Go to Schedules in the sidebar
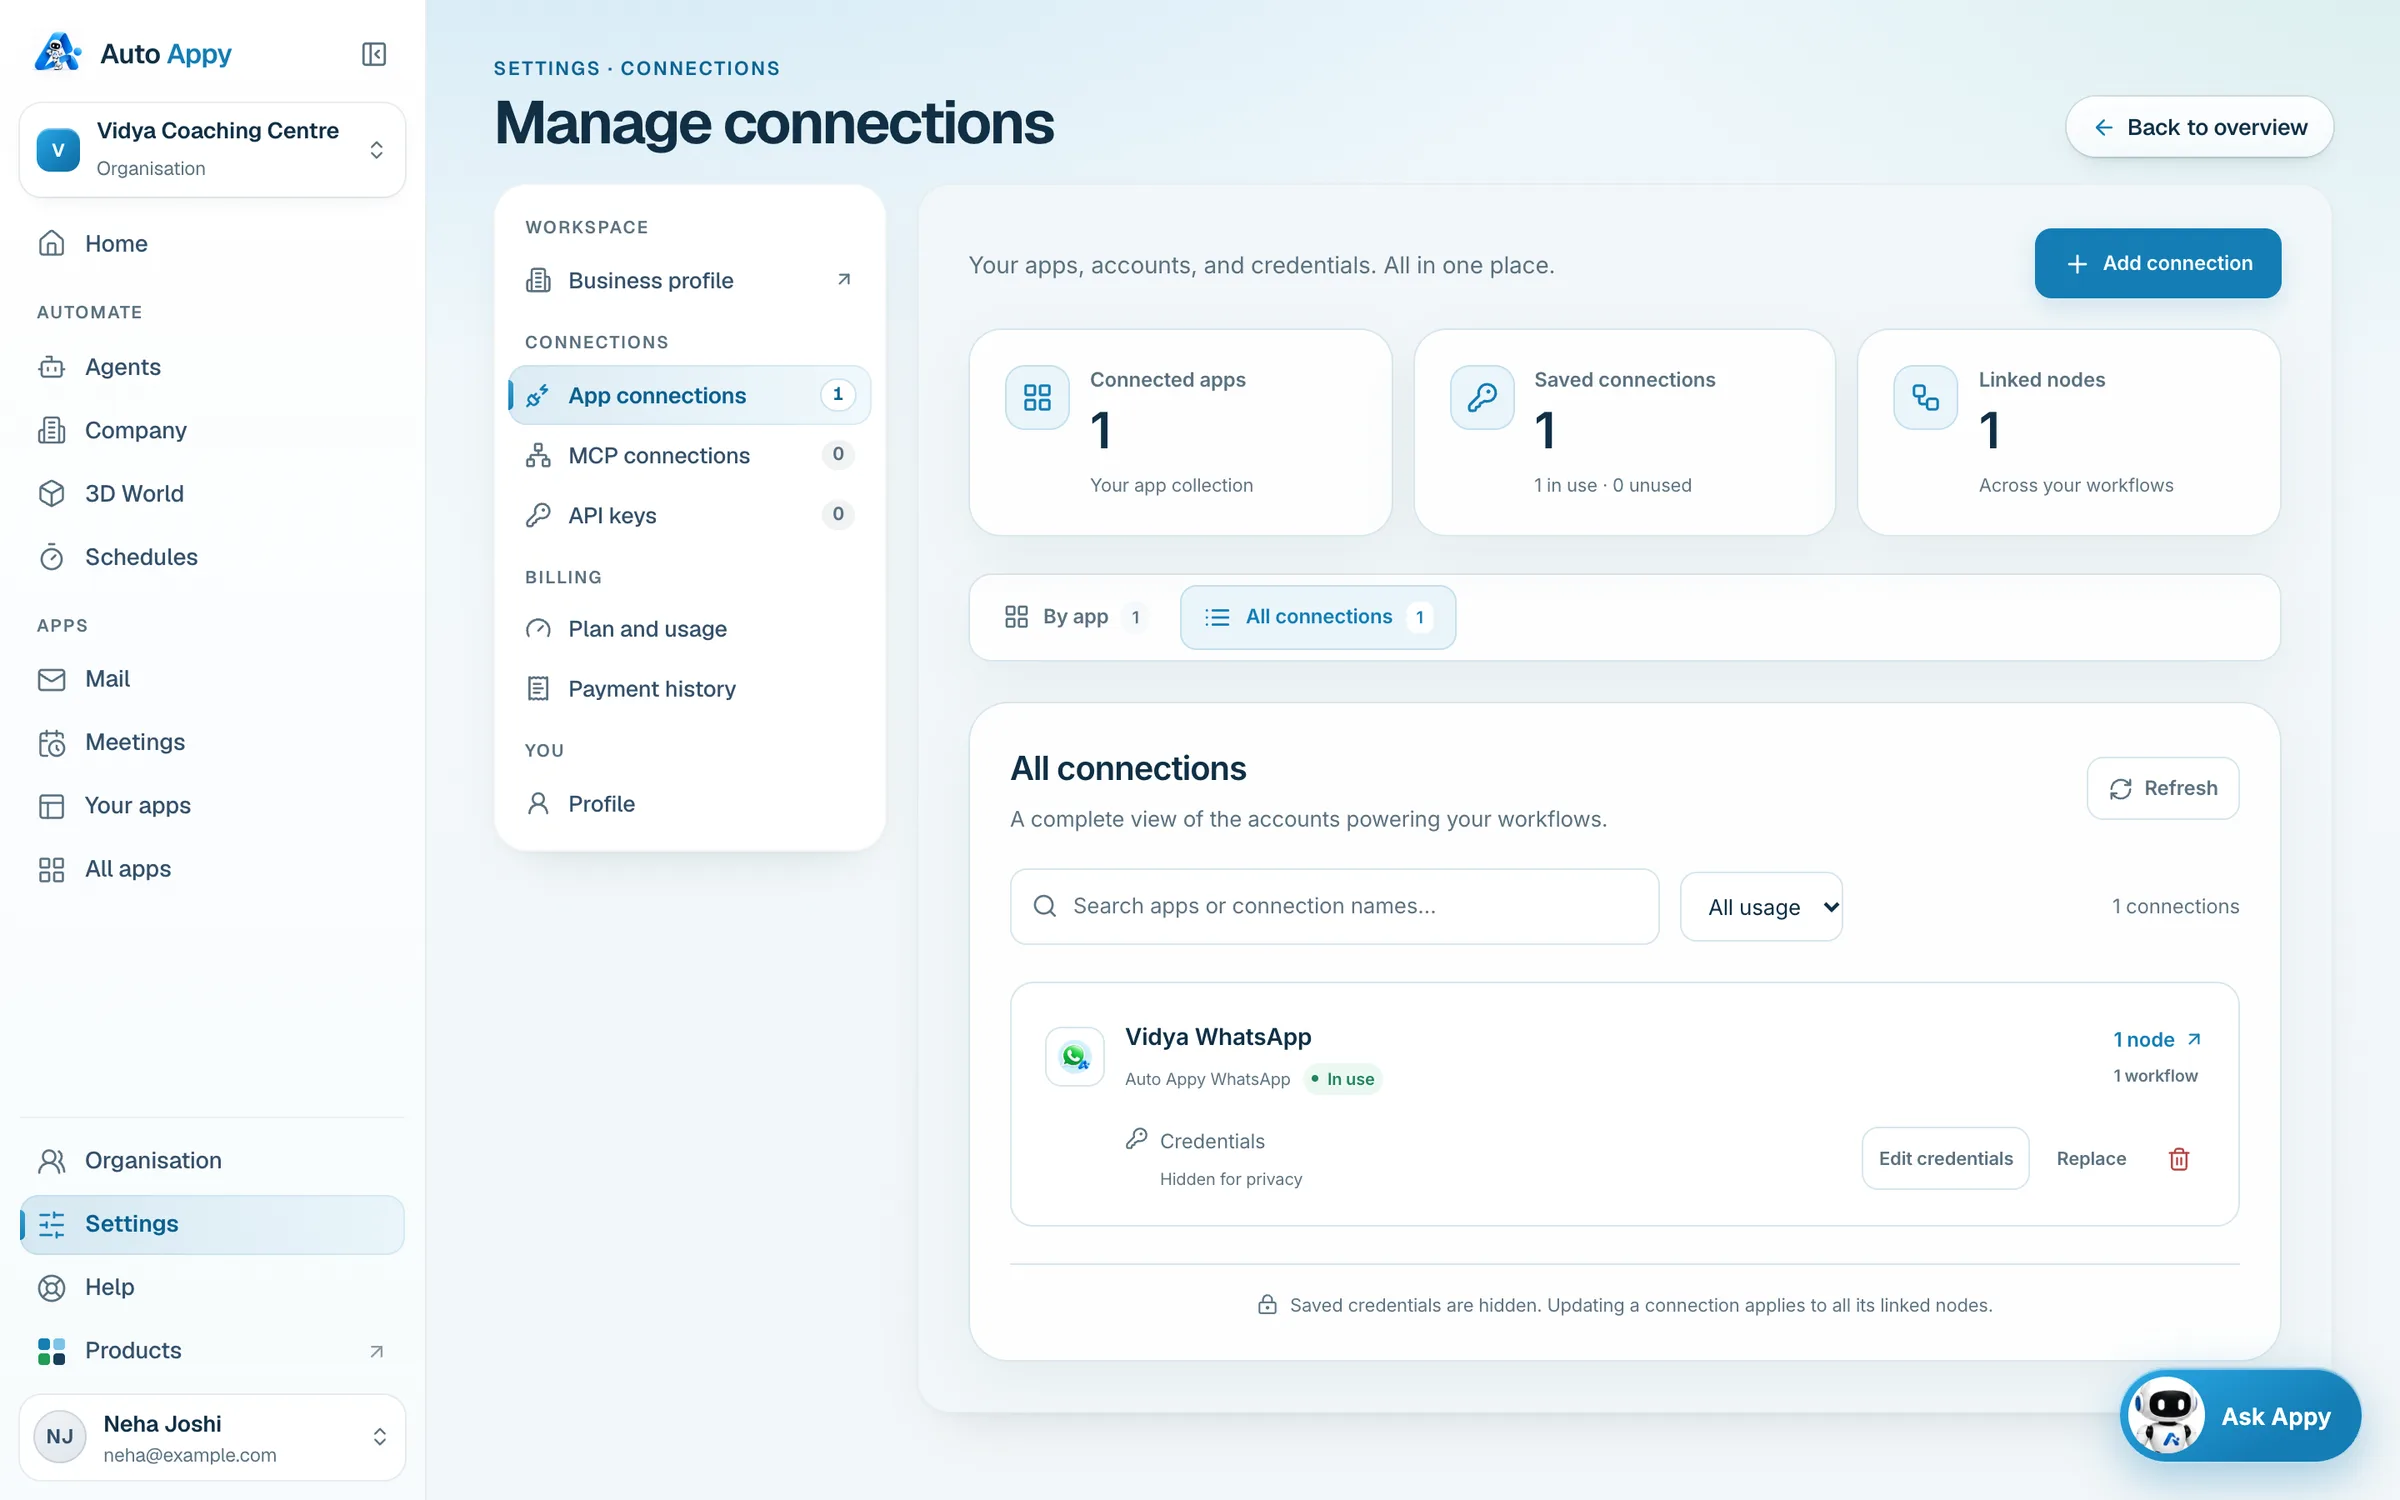 [212, 557]
